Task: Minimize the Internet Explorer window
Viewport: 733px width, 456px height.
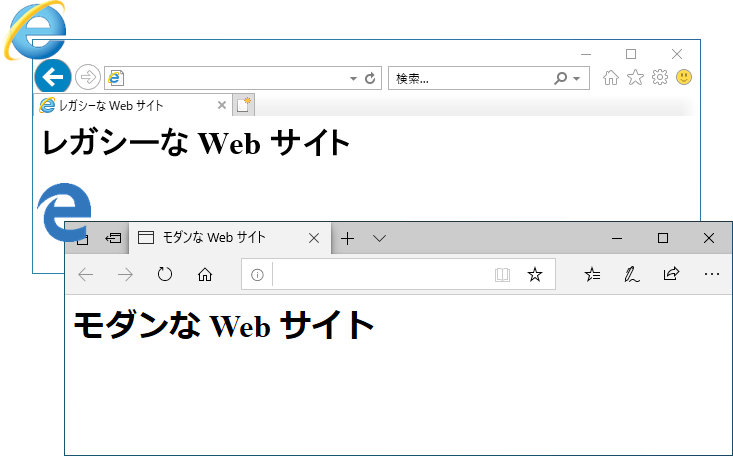Action: click(x=586, y=54)
